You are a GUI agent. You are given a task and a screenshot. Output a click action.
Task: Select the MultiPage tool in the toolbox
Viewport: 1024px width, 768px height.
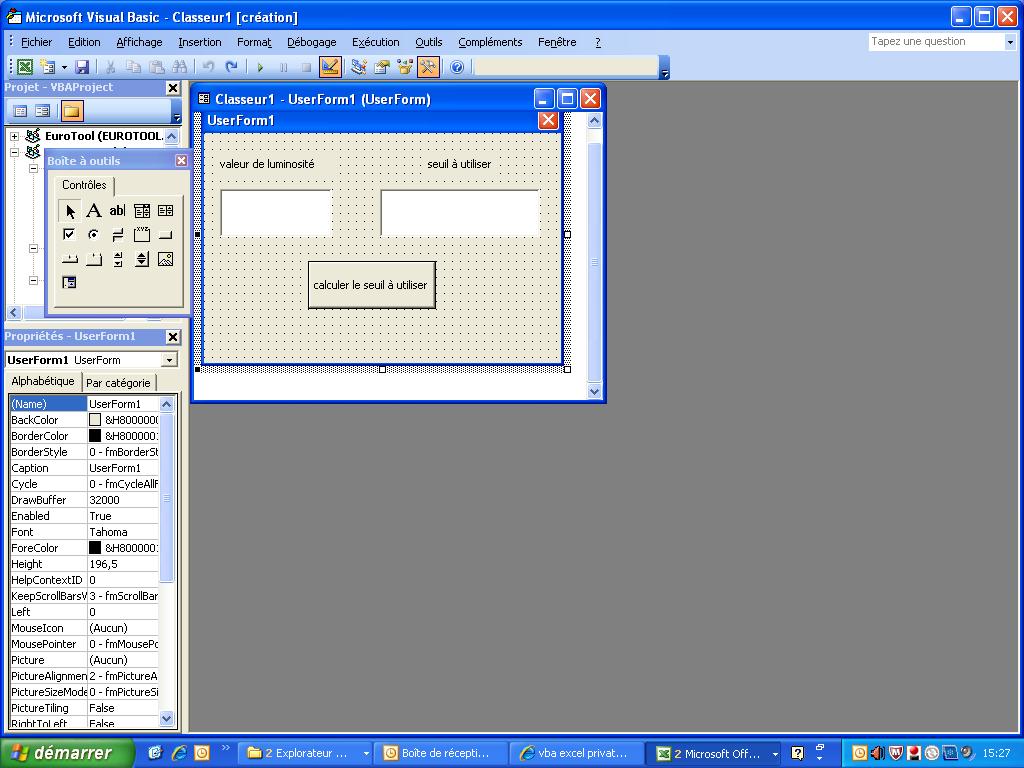(94, 259)
